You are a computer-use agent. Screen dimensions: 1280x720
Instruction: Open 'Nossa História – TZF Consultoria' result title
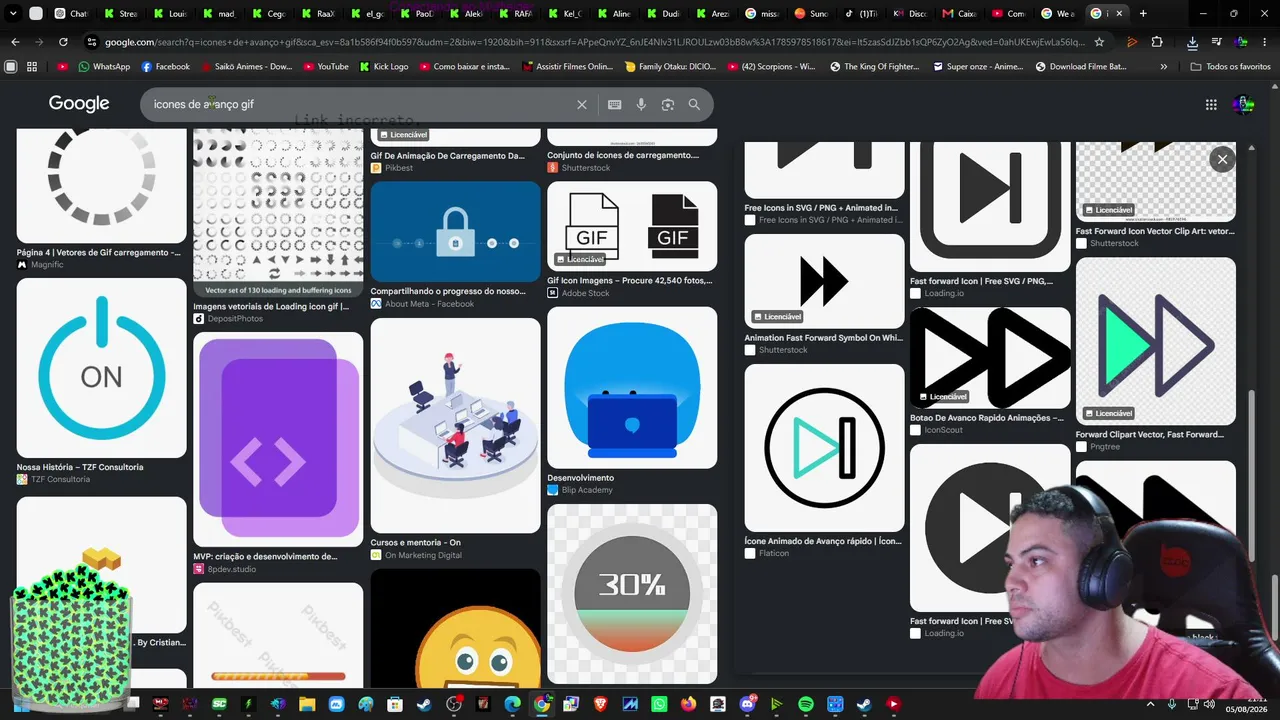(80, 467)
